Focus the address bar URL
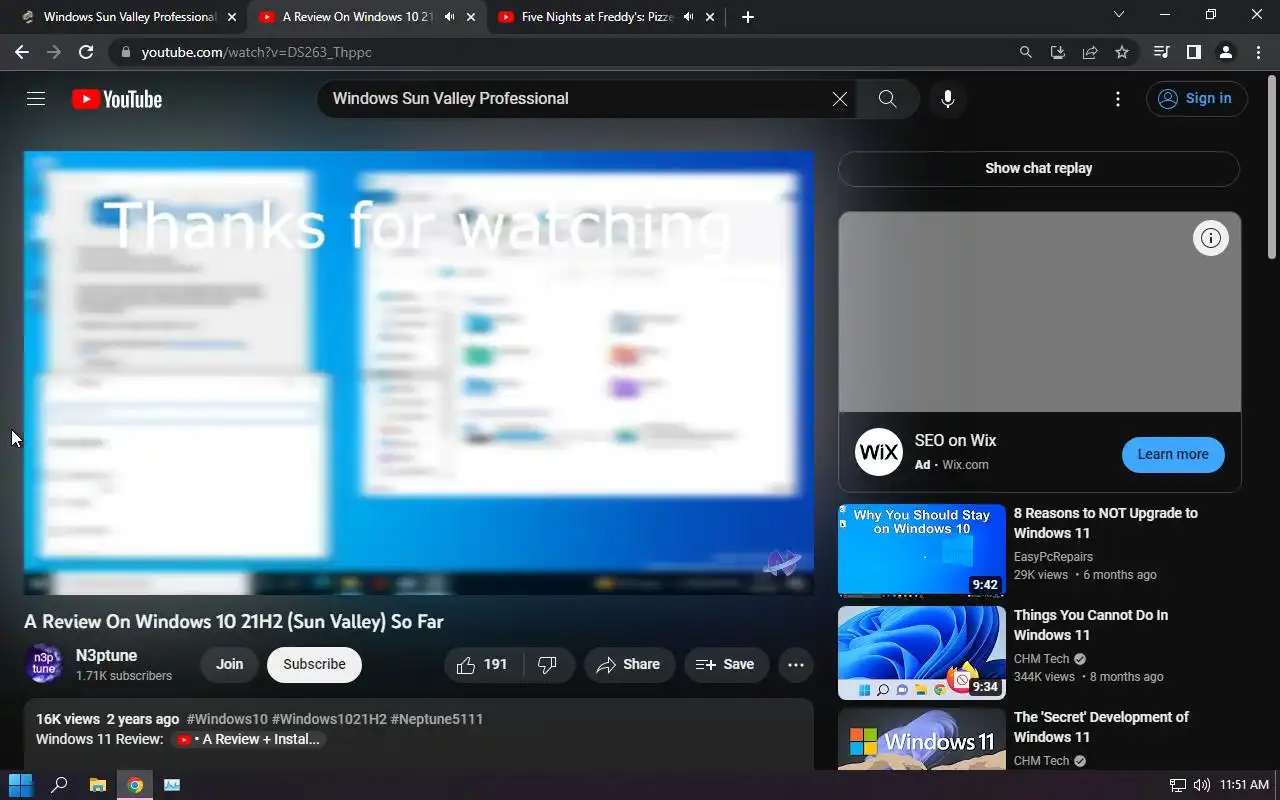This screenshot has width=1280, height=800. (x=257, y=52)
